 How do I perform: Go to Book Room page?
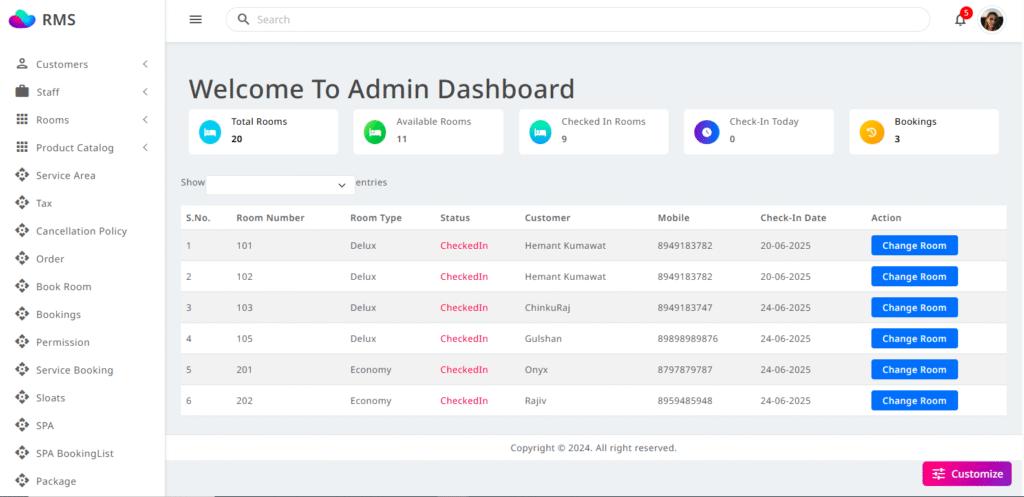click(x=63, y=287)
